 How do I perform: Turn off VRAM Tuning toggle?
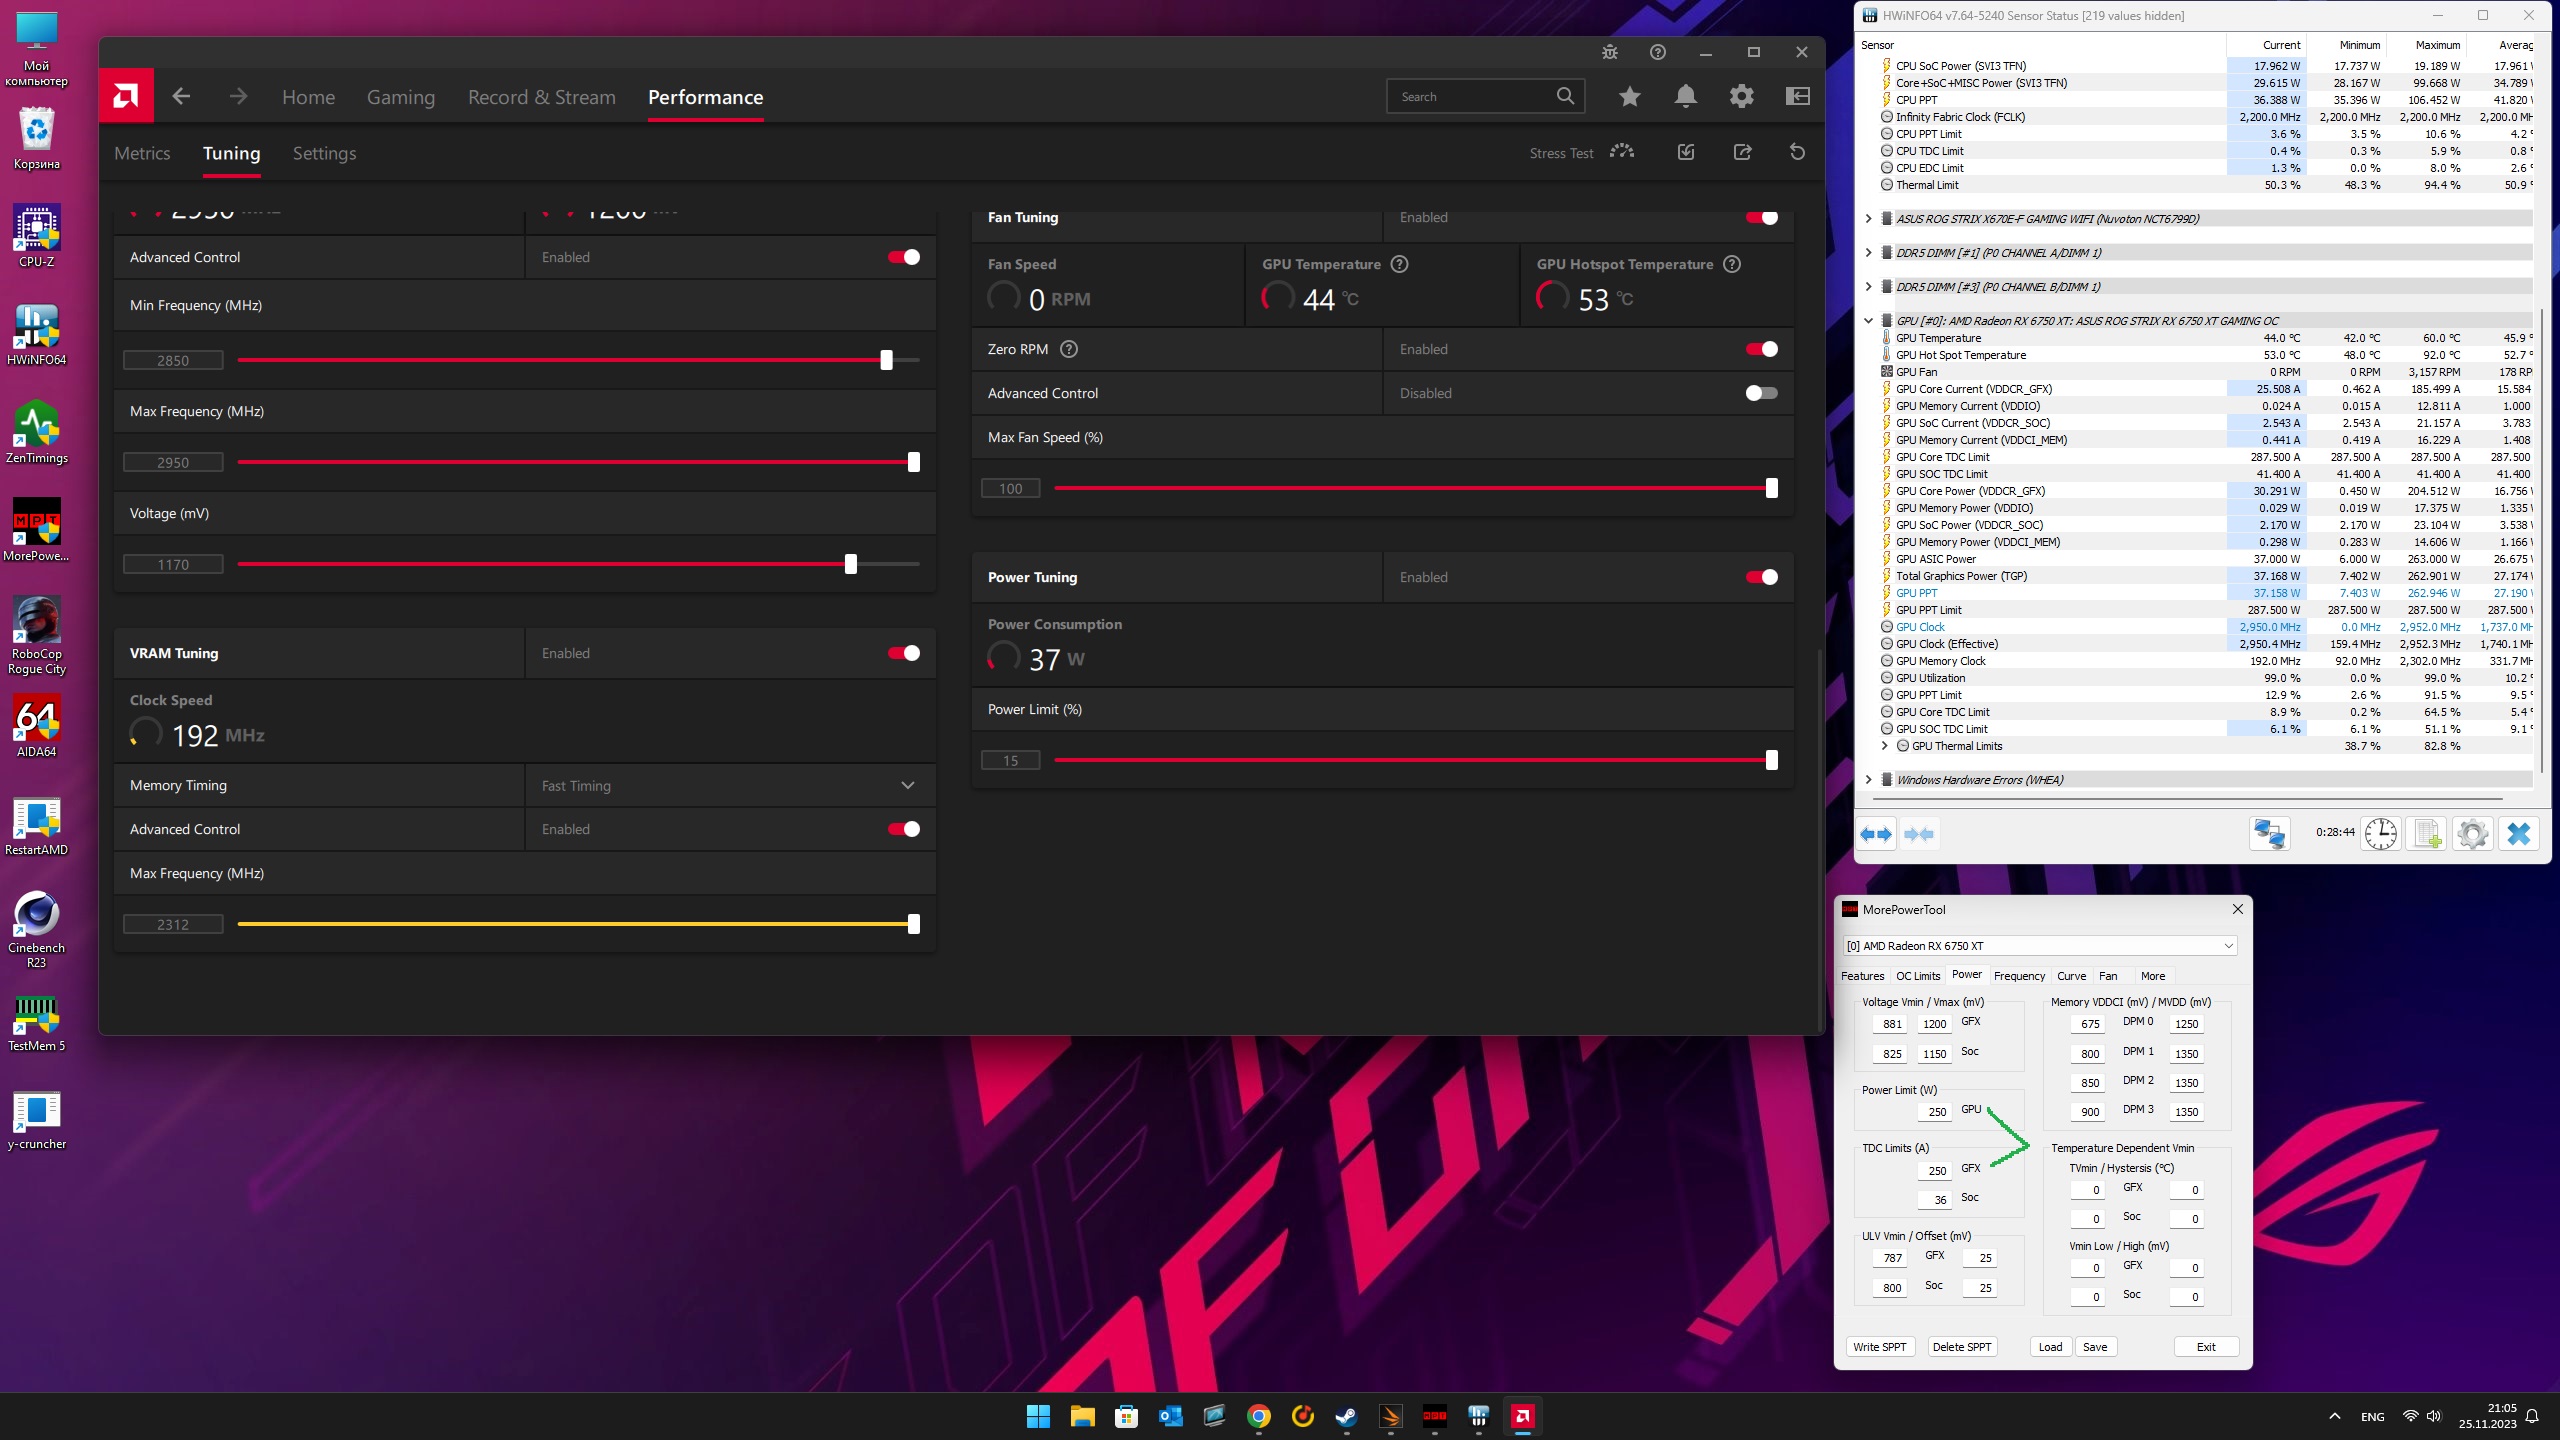pos(903,653)
